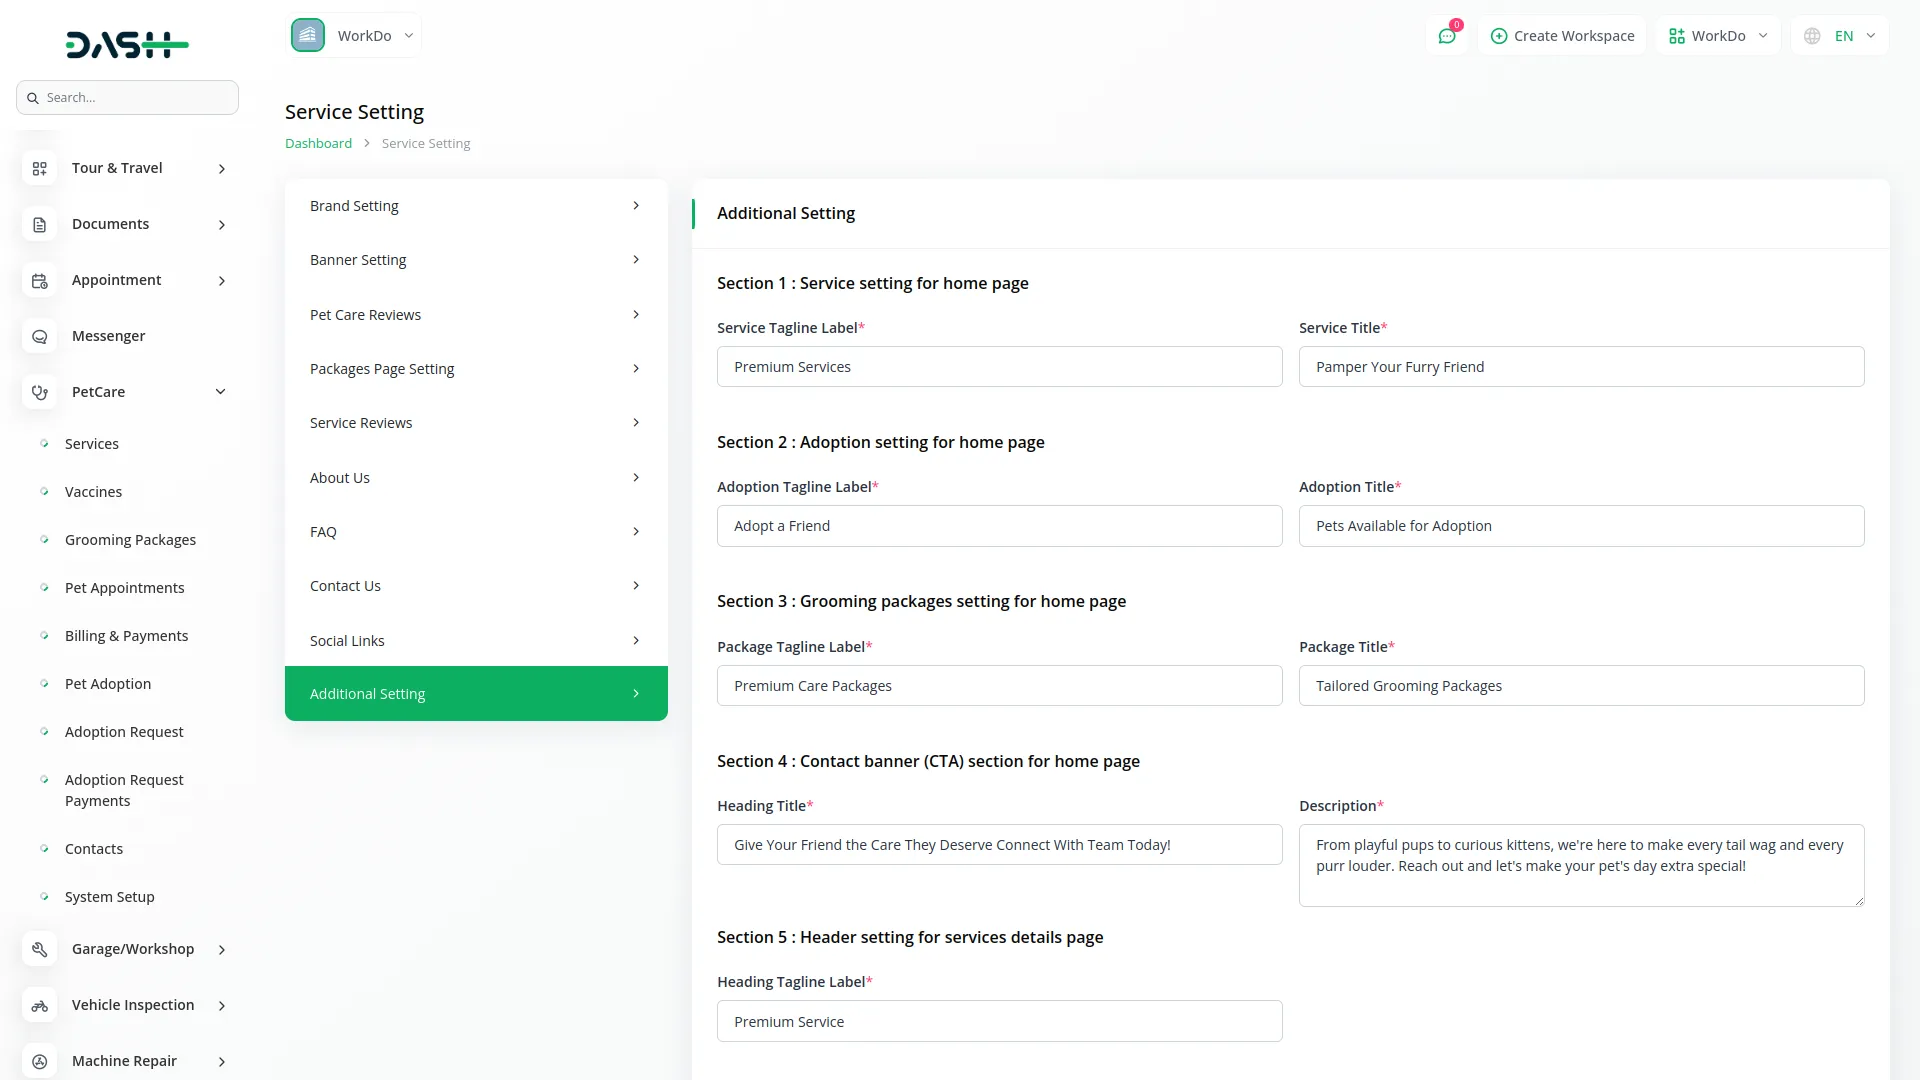Click the PetCare stethoscope icon
Viewport: 1920px width, 1080px height.
point(39,393)
